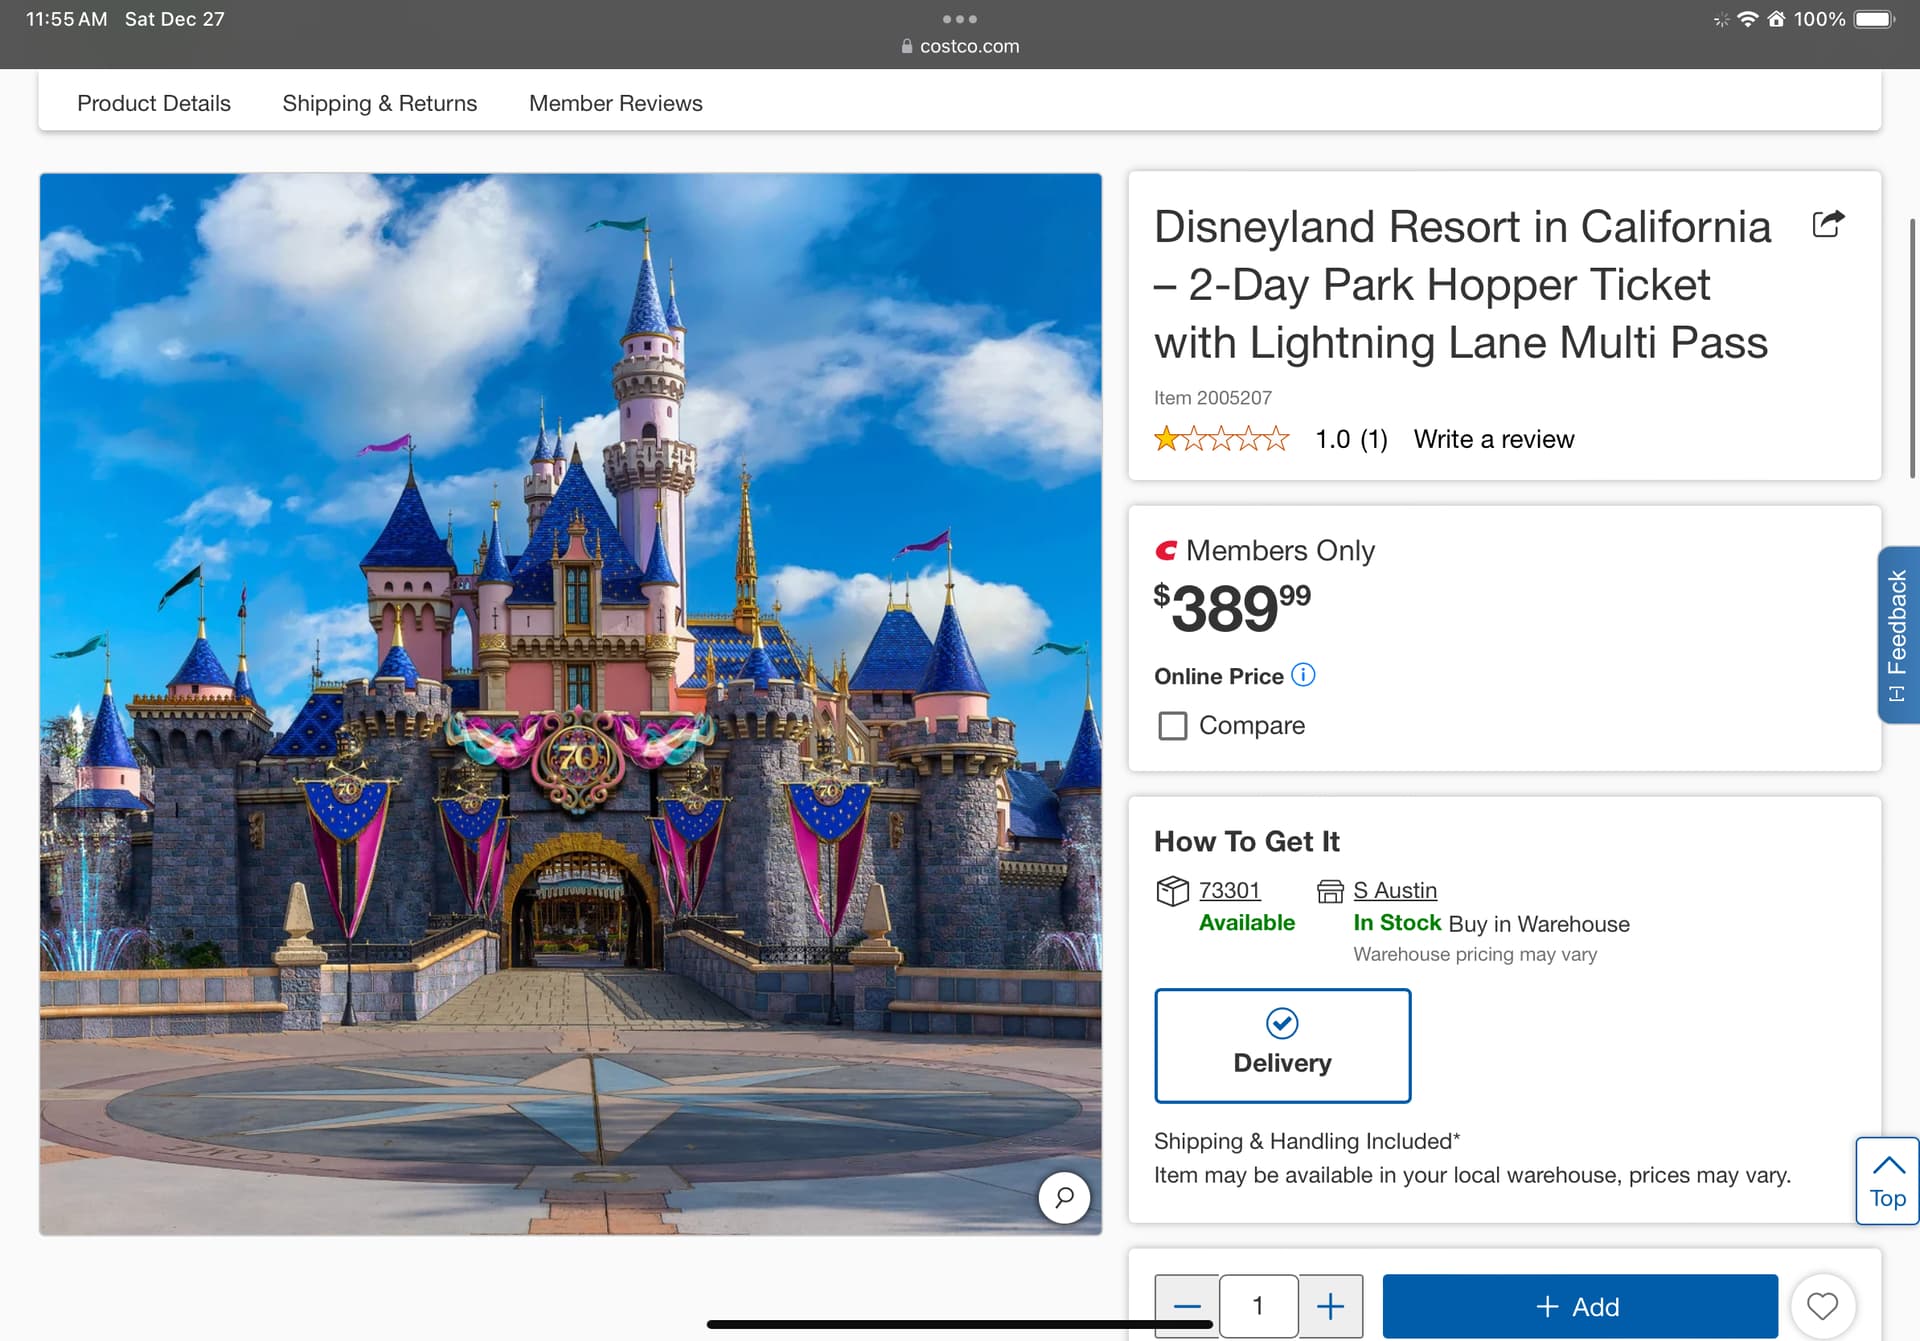
Task: Decrease quantity with the minus button
Action: 1187,1306
